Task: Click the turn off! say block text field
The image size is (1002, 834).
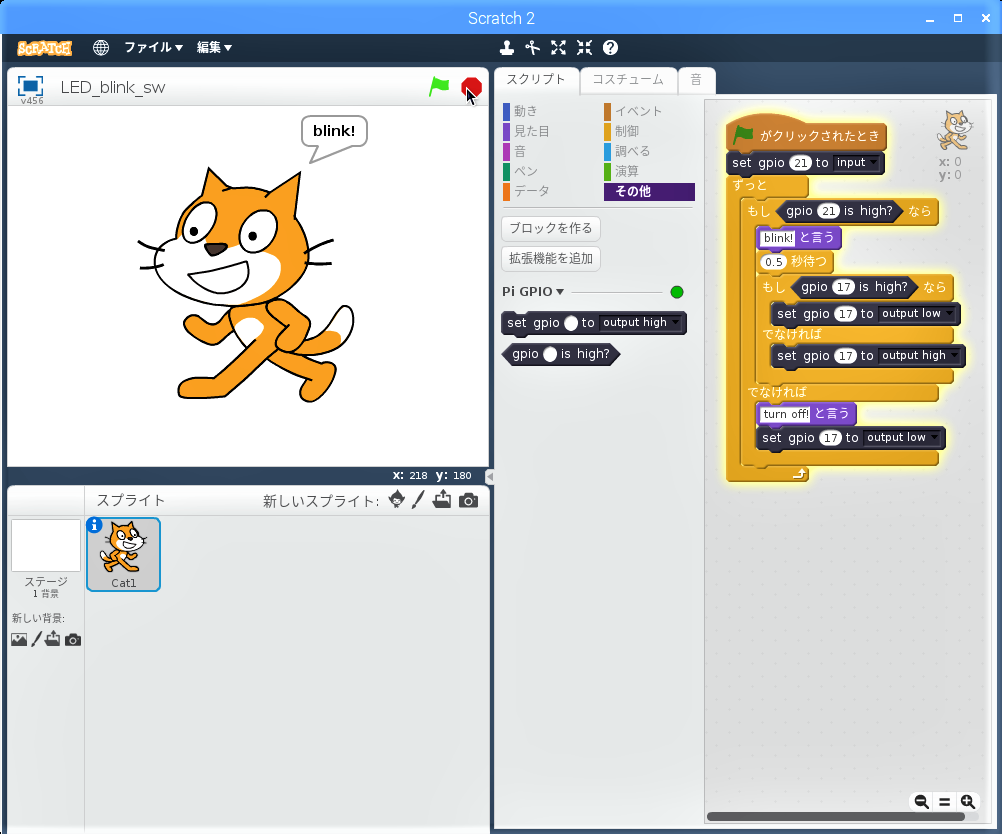Action: point(786,414)
